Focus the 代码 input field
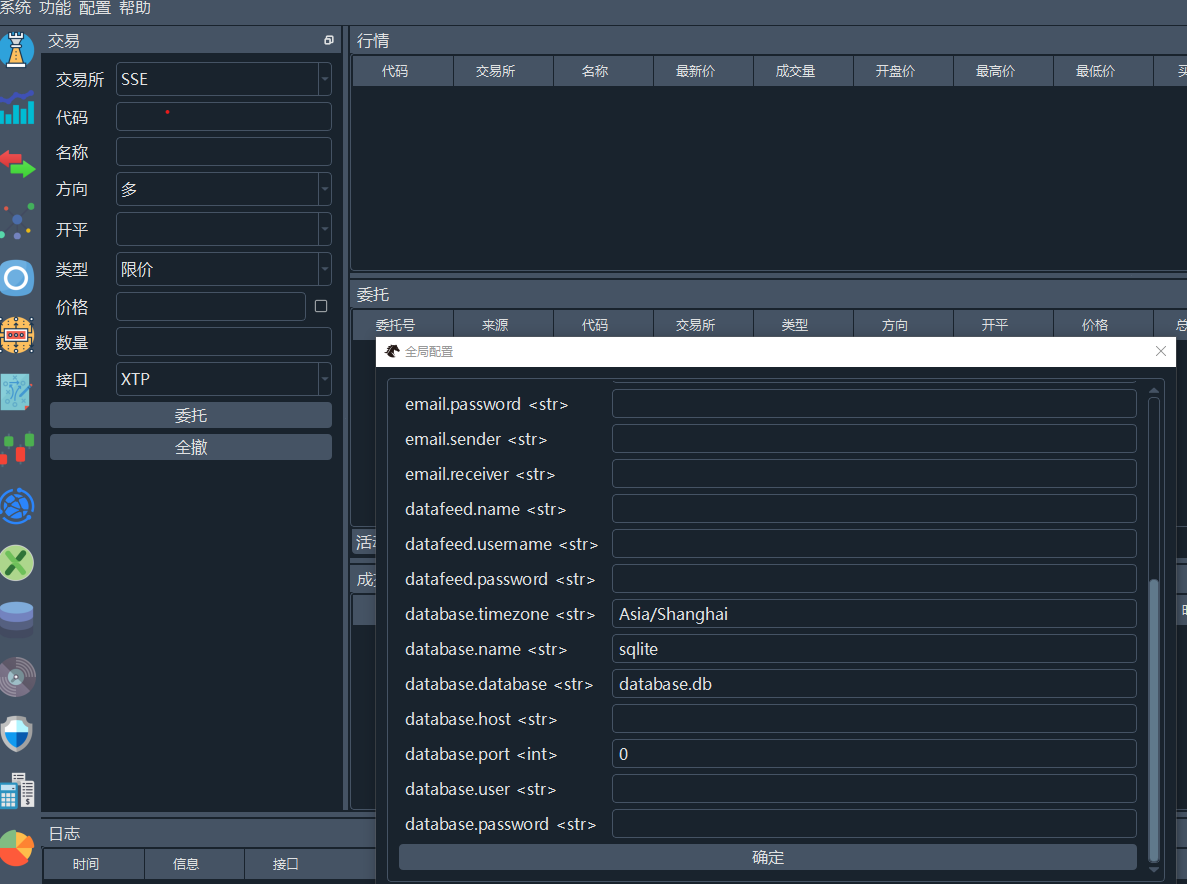The height and width of the screenshot is (884, 1187). 223,117
